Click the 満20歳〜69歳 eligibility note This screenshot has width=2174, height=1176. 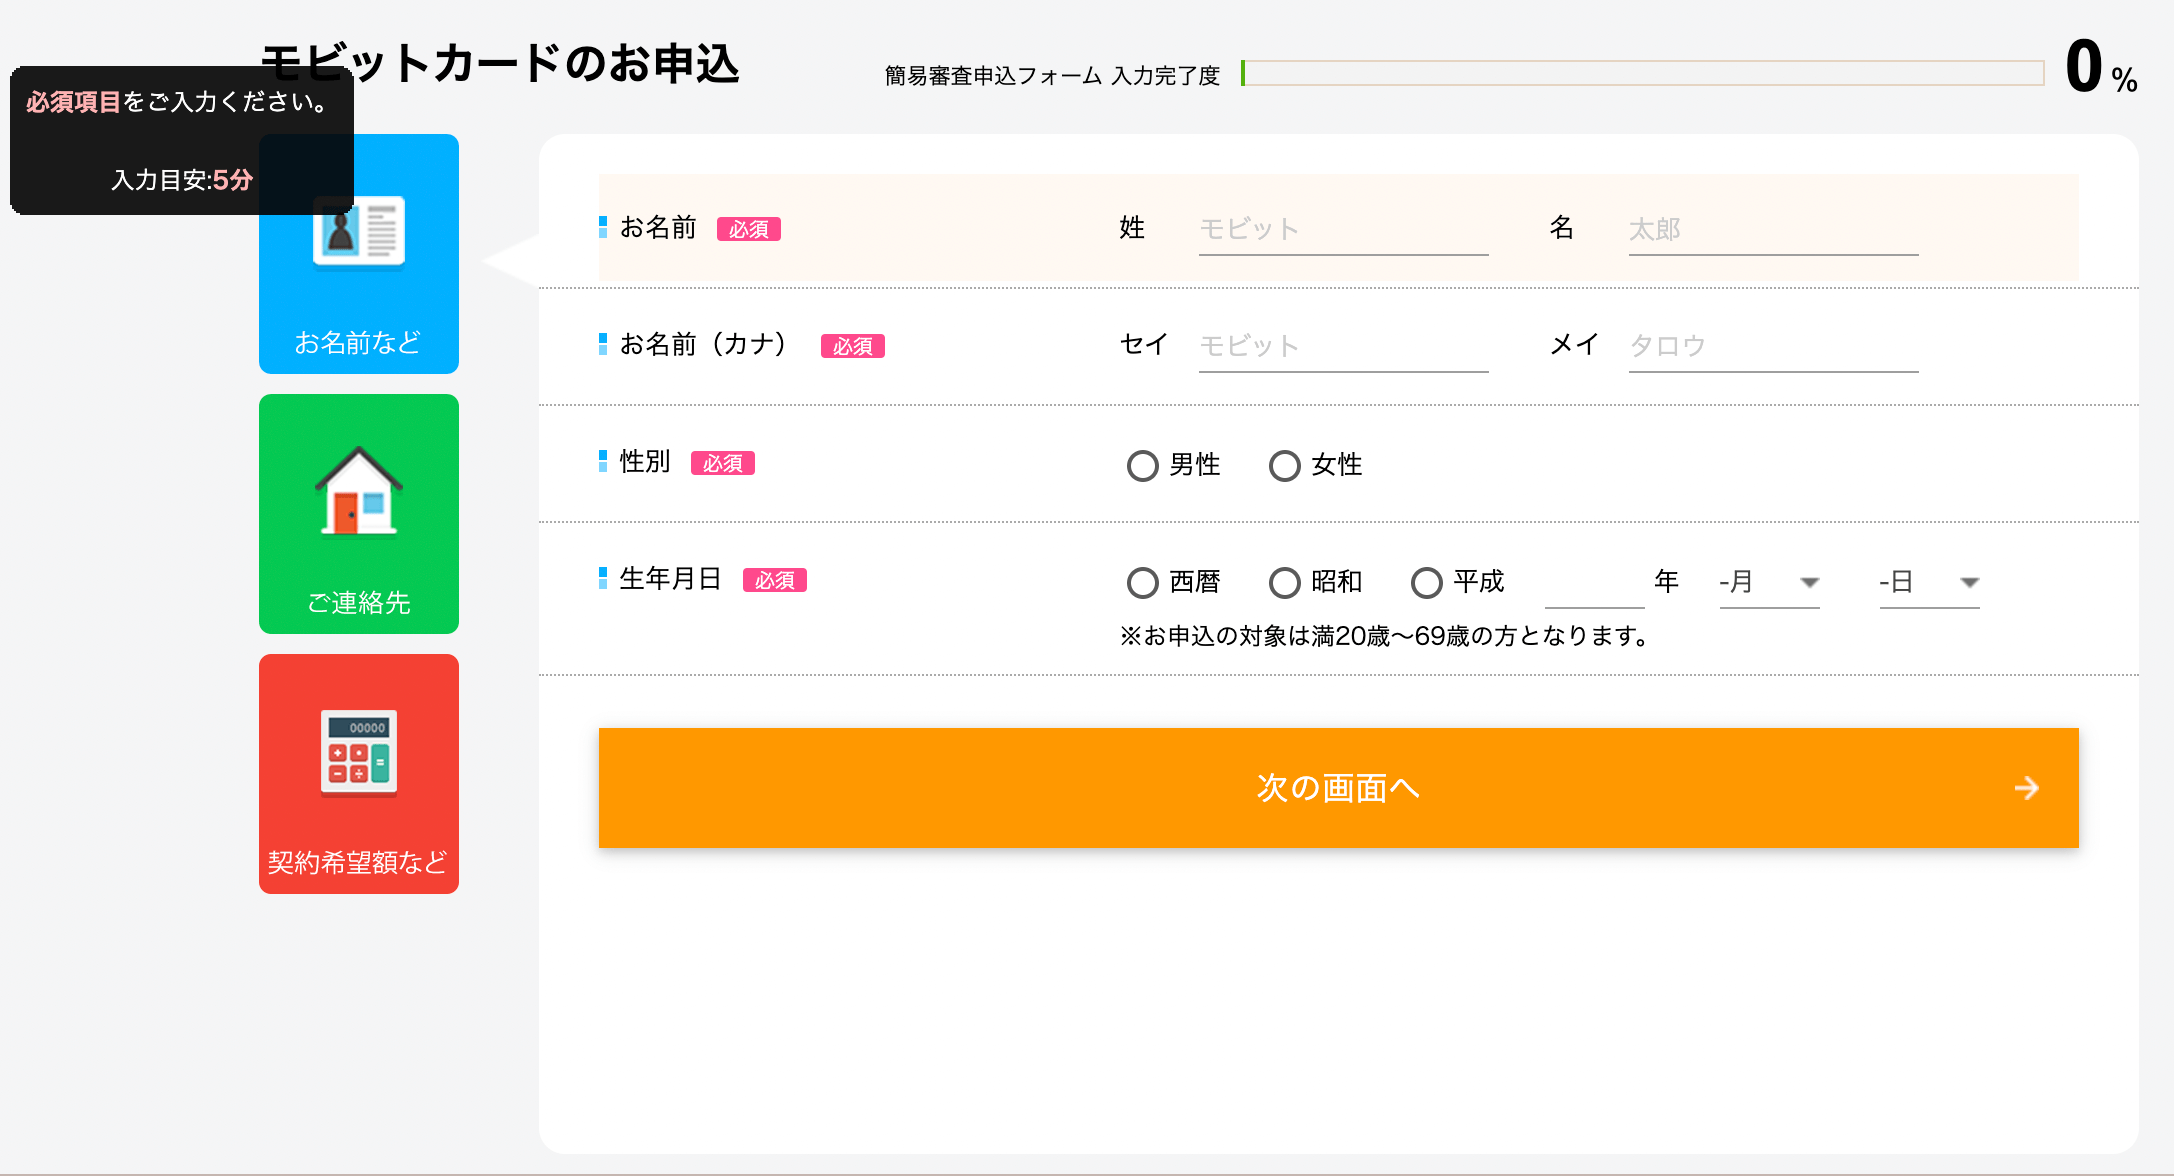click(x=1385, y=636)
